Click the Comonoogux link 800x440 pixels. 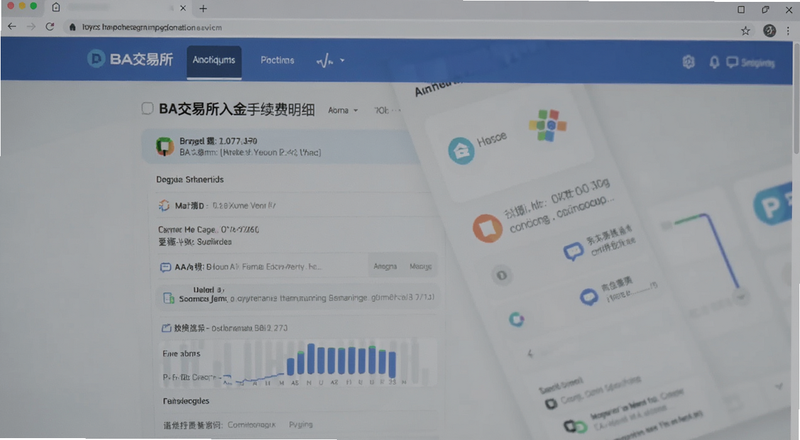252,425
